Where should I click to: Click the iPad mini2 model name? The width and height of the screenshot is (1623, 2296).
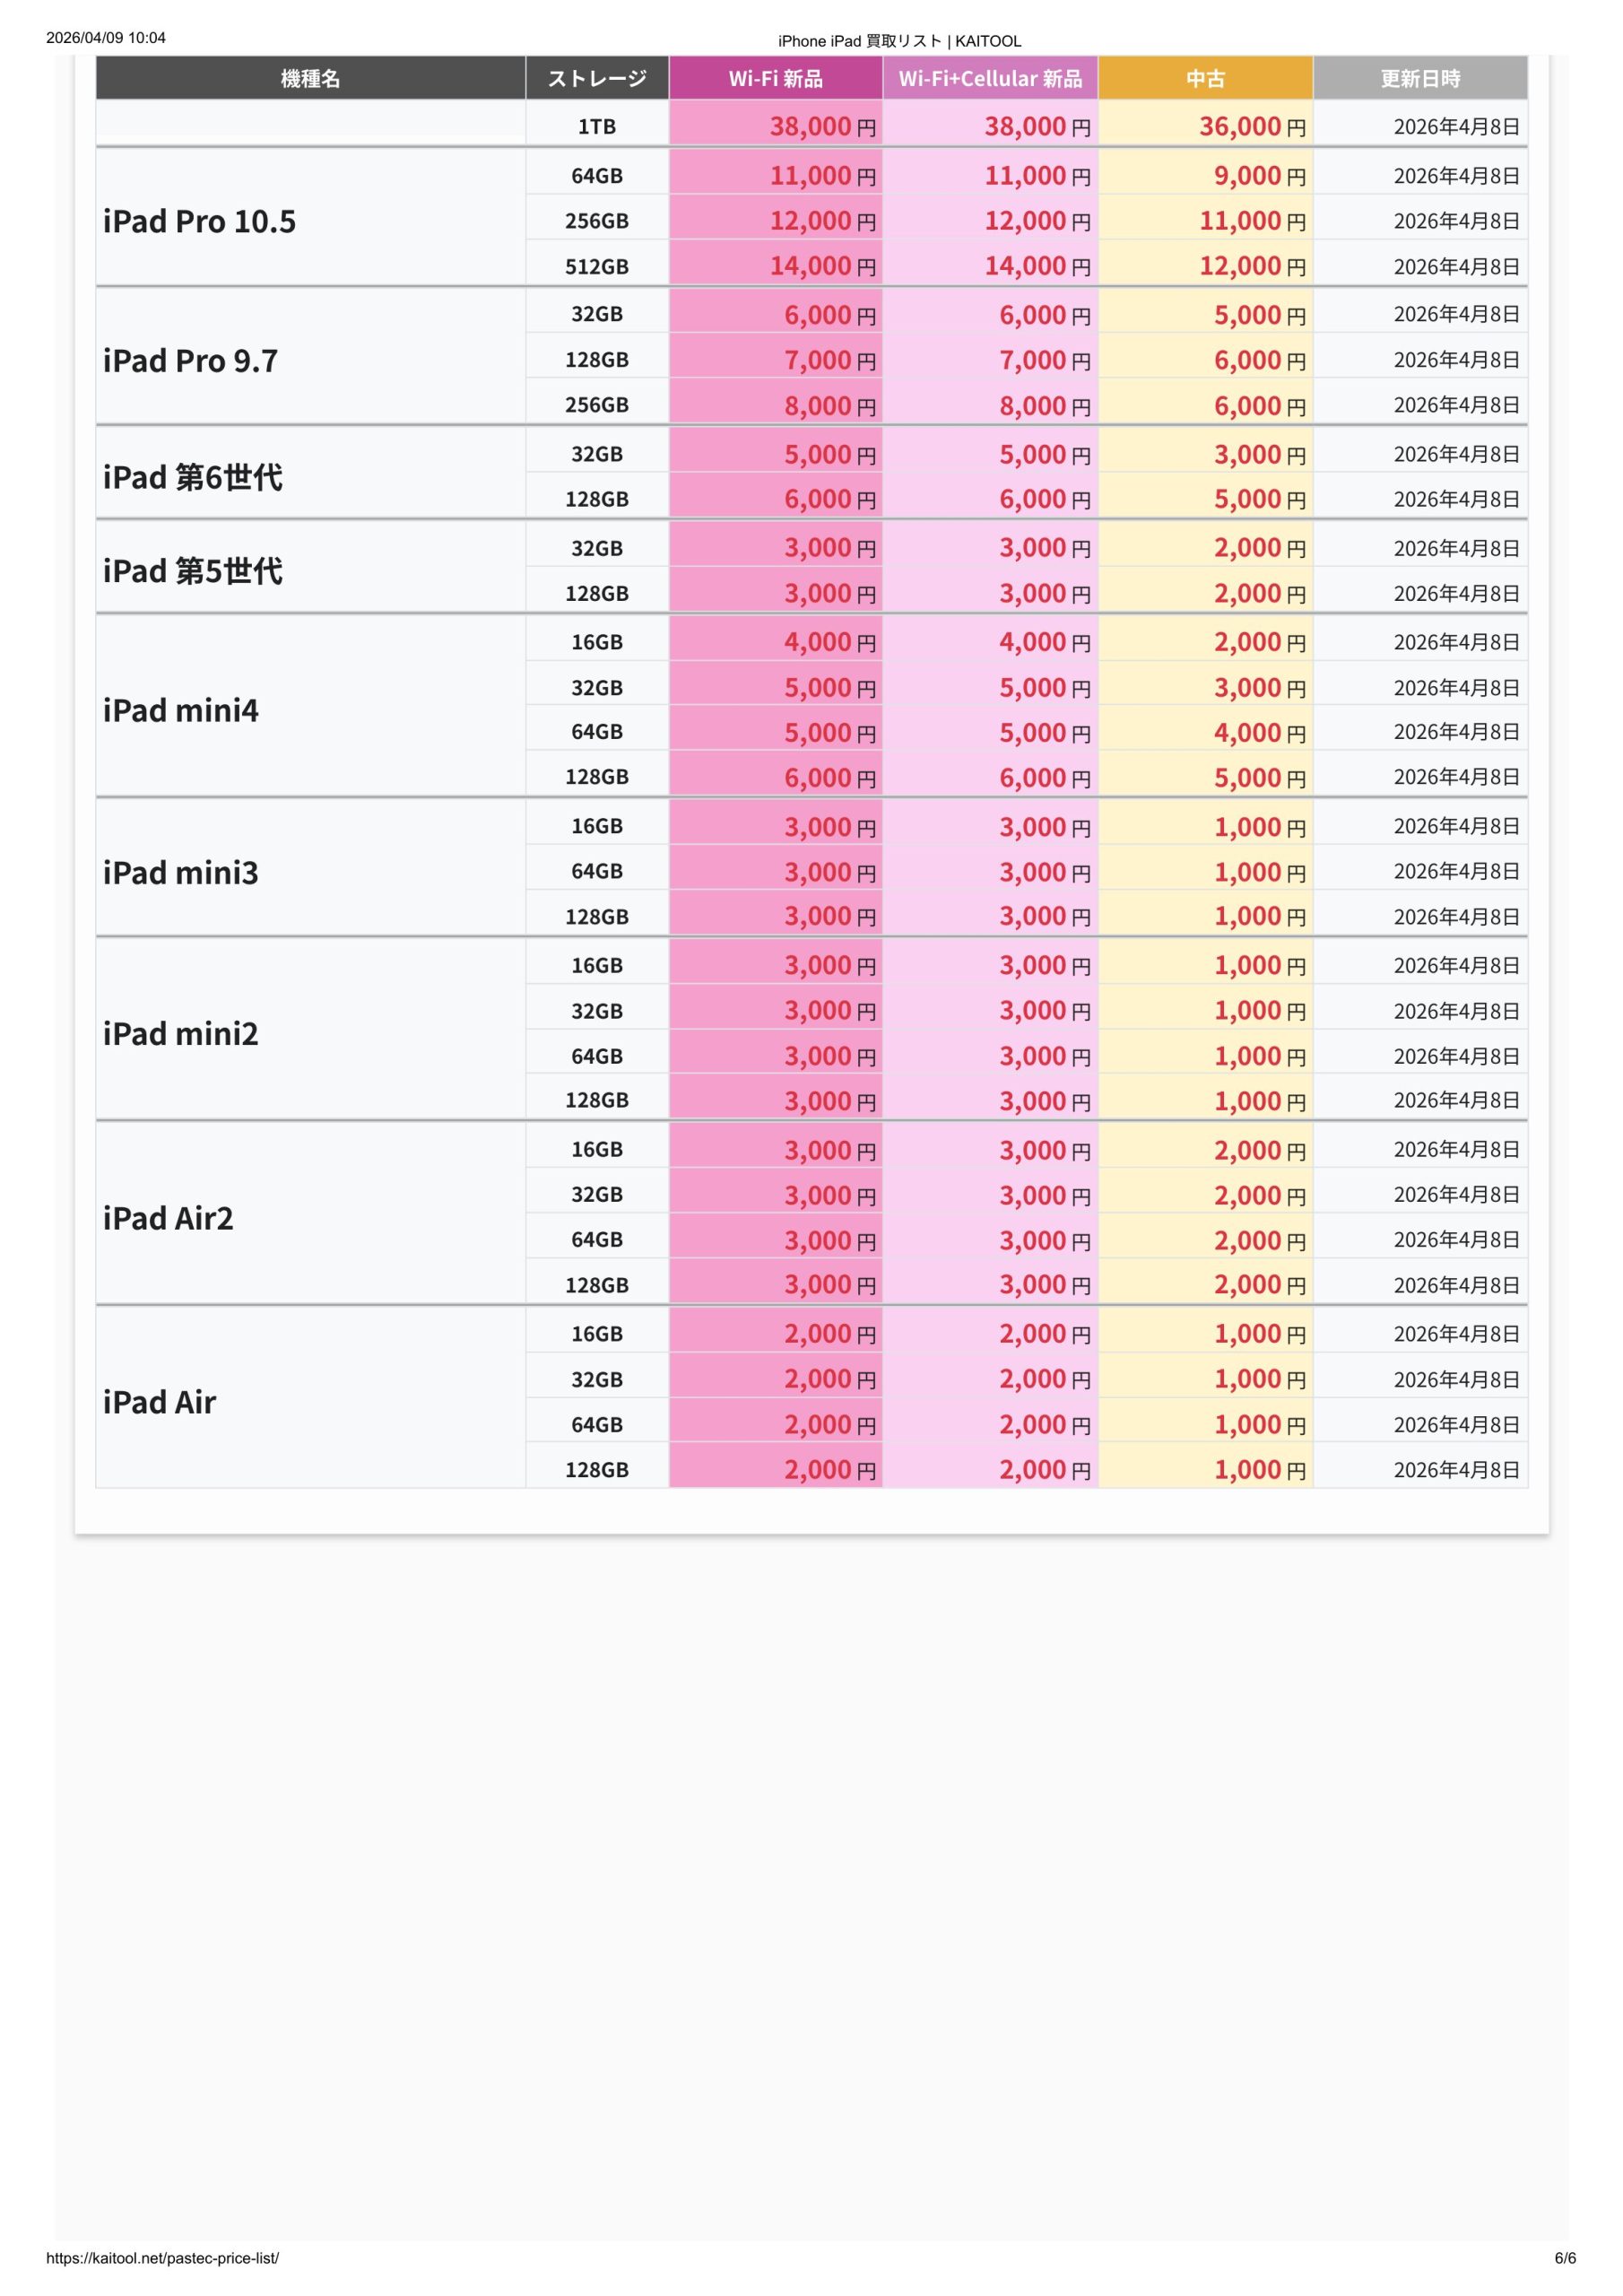pos(180,1033)
